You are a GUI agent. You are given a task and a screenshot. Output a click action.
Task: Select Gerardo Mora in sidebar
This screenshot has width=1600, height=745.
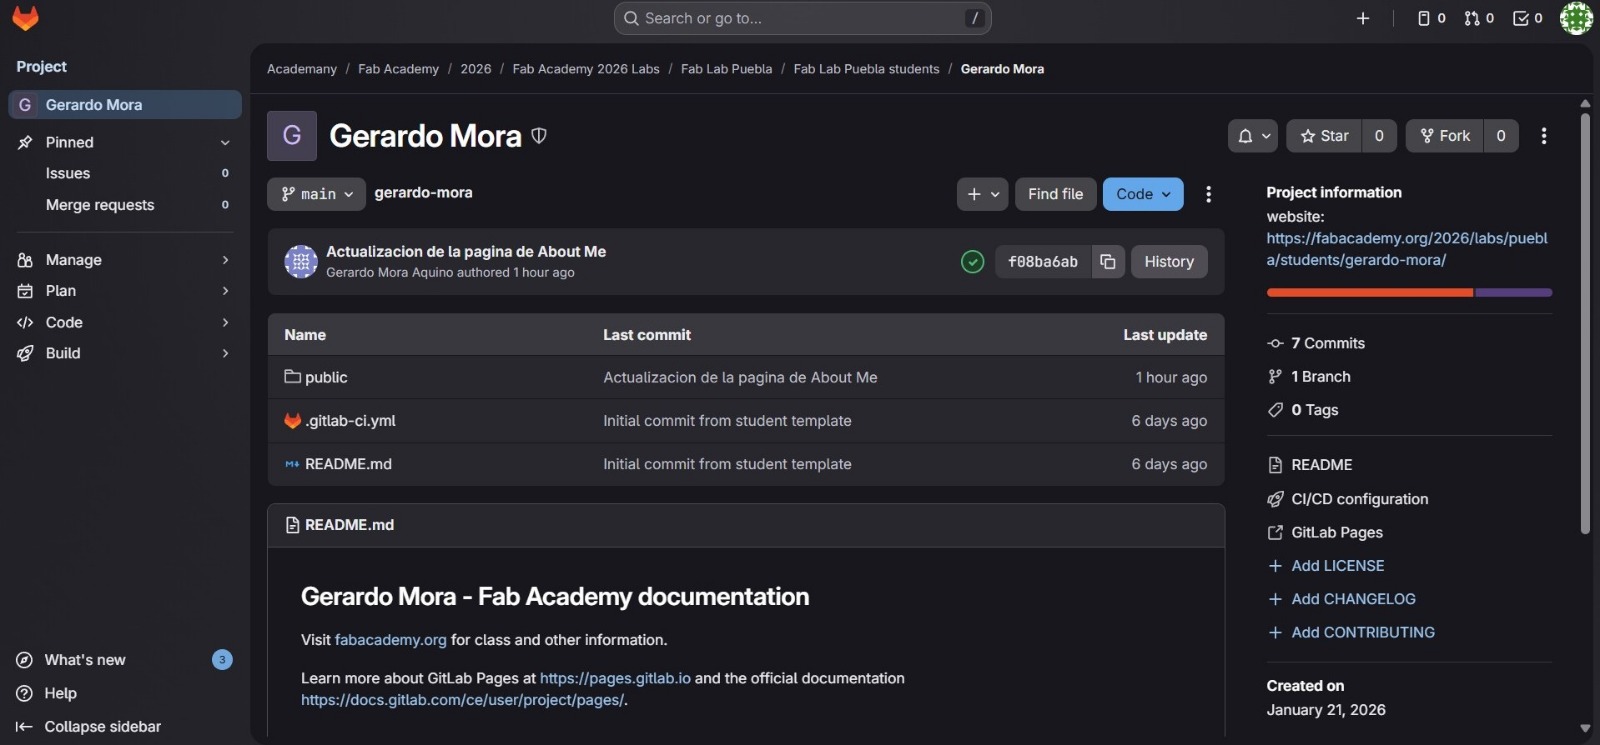125,105
